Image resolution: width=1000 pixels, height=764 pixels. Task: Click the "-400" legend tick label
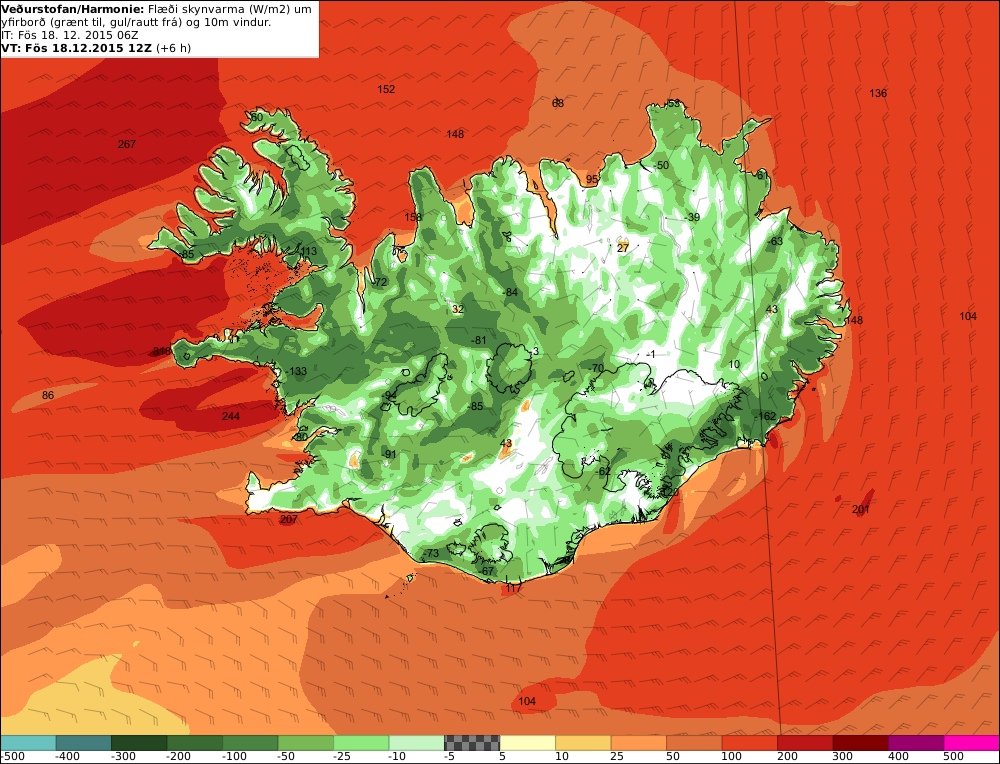coord(68,757)
